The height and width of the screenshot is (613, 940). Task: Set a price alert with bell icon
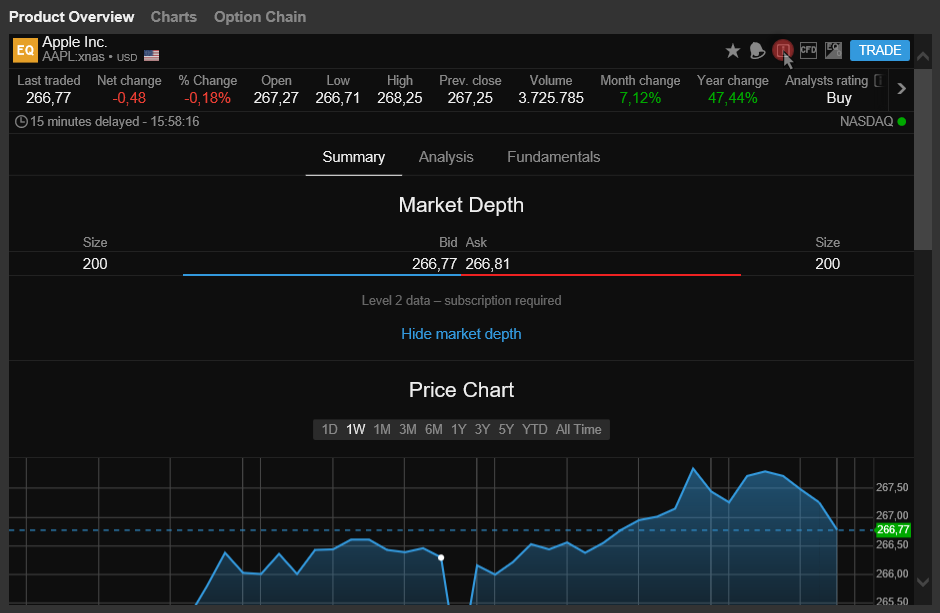(757, 51)
